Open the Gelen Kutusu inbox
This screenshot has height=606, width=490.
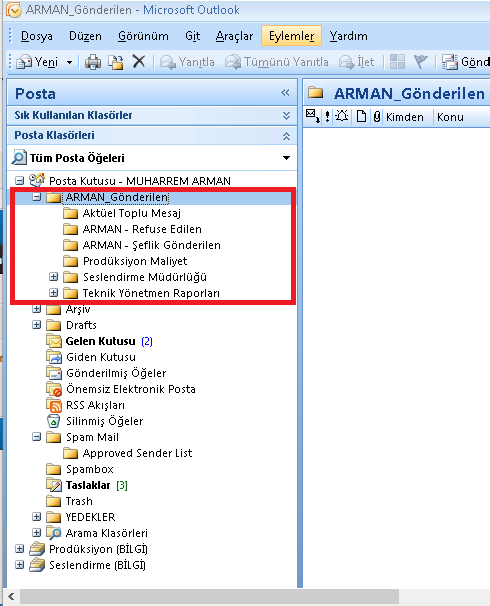click(100, 341)
